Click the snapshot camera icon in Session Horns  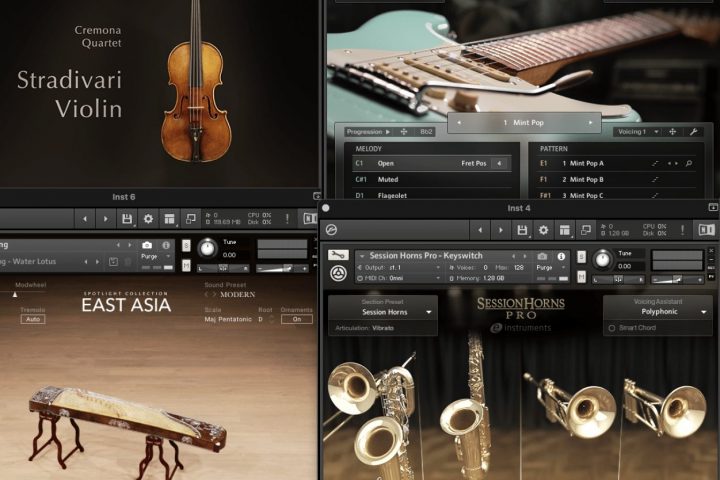point(541,256)
